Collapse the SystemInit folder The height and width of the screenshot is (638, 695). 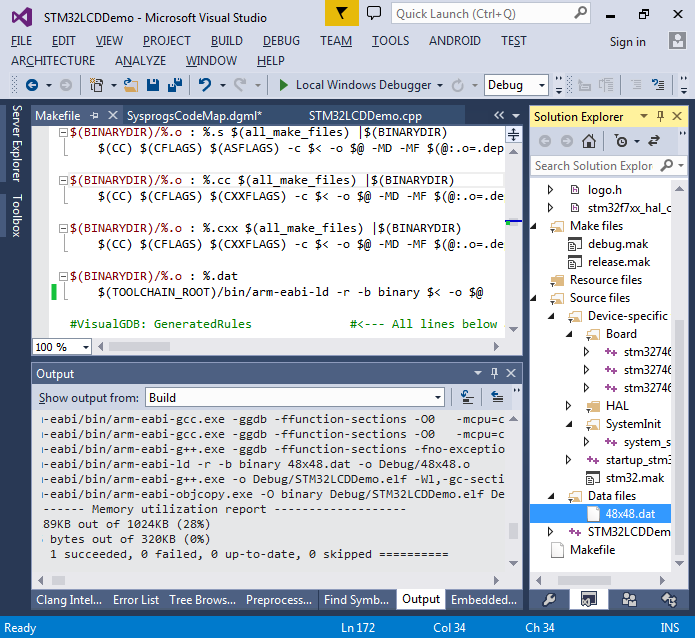570,424
